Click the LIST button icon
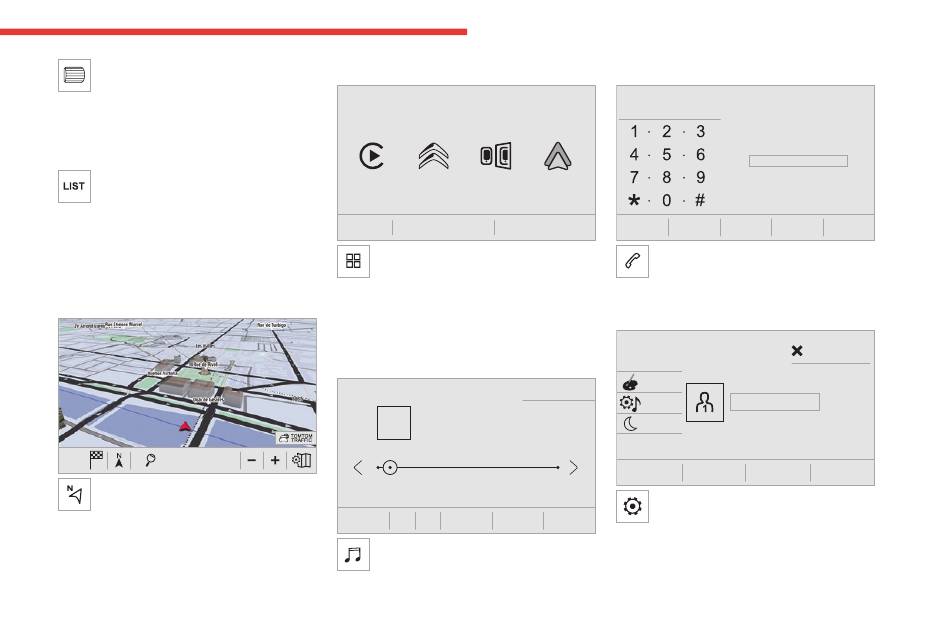The image size is (950, 633). point(74,186)
